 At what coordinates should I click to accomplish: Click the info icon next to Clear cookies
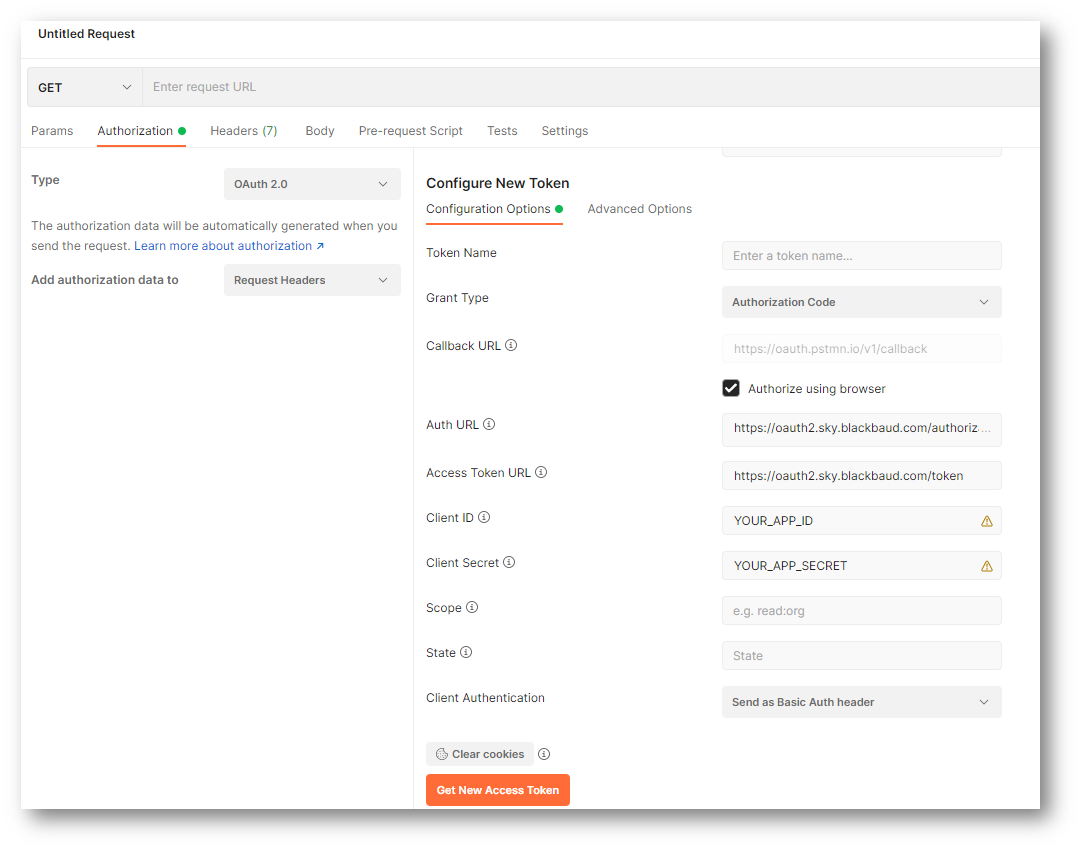tap(544, 754)
